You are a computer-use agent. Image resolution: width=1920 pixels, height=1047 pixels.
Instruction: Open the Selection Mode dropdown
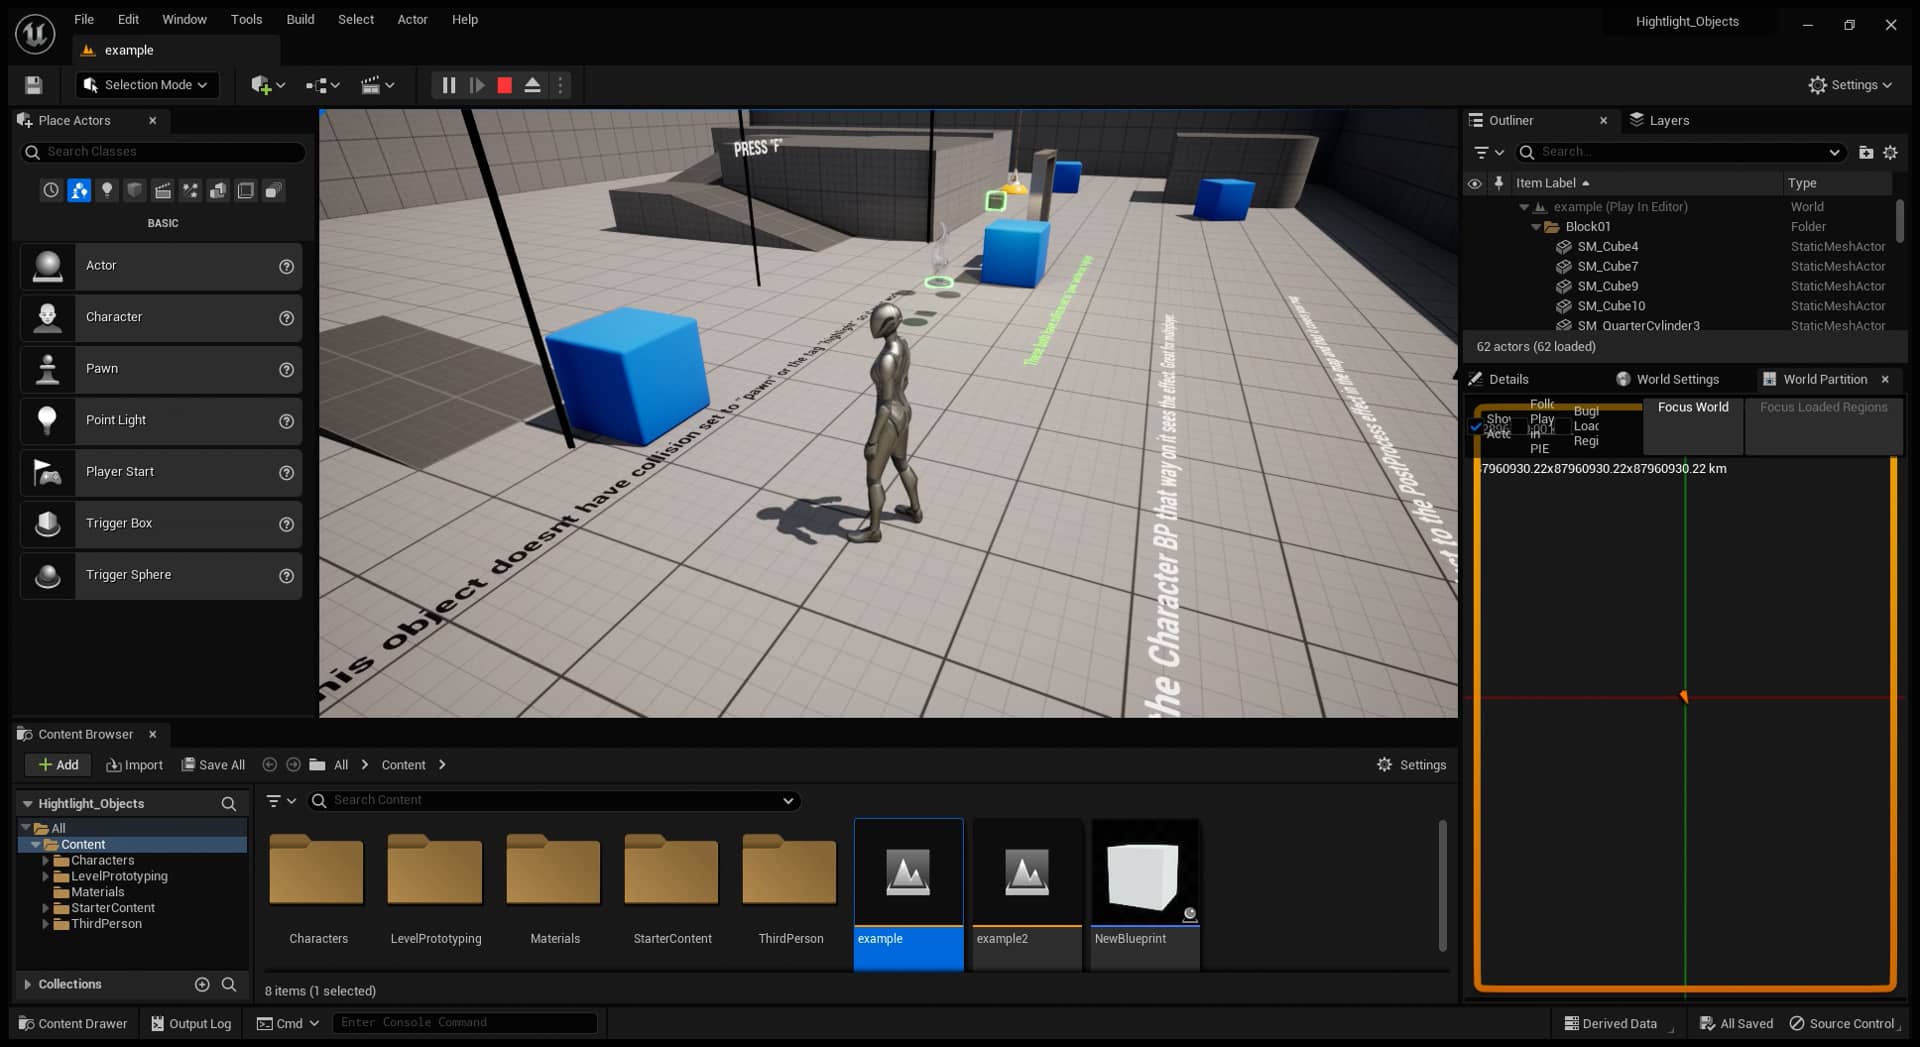coord(146,85)
